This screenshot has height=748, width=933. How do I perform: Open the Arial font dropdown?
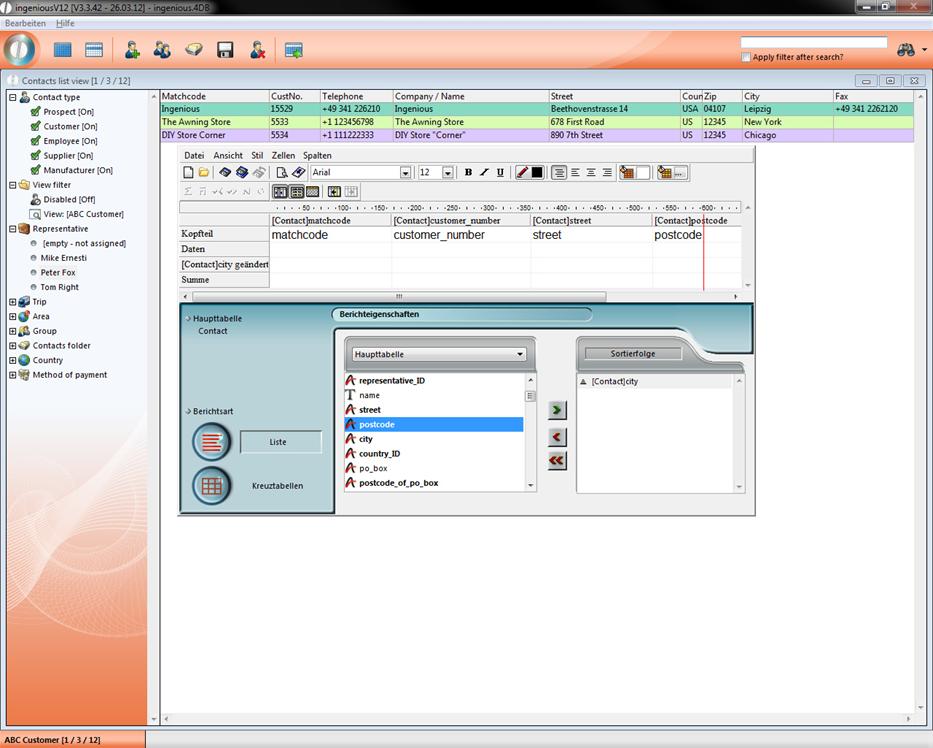[x=405, y=173]
